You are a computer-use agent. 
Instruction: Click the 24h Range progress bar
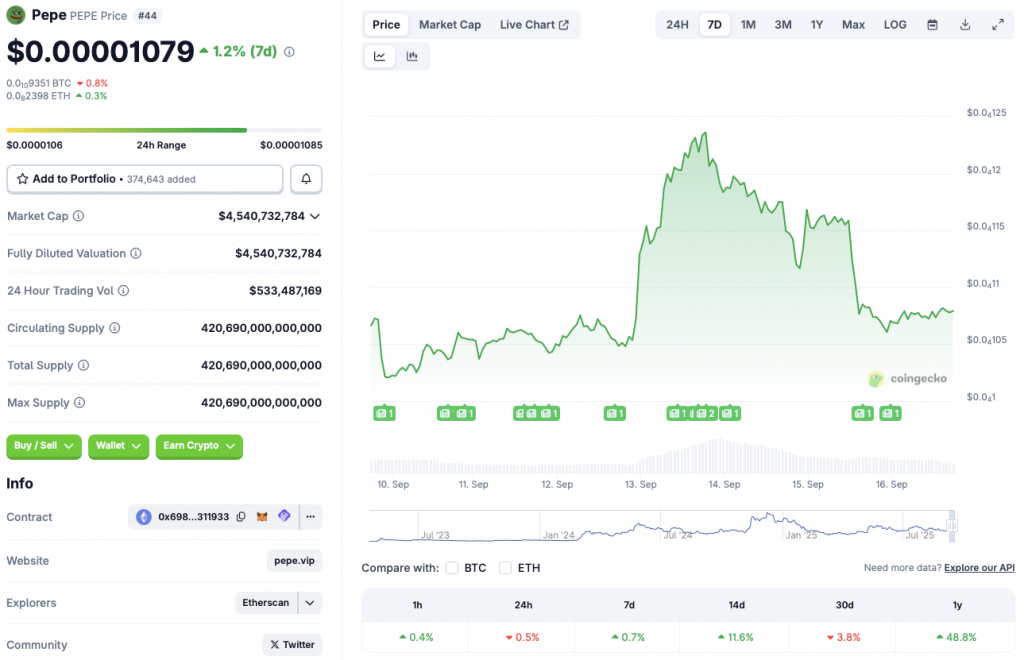(x=164, y=130)
